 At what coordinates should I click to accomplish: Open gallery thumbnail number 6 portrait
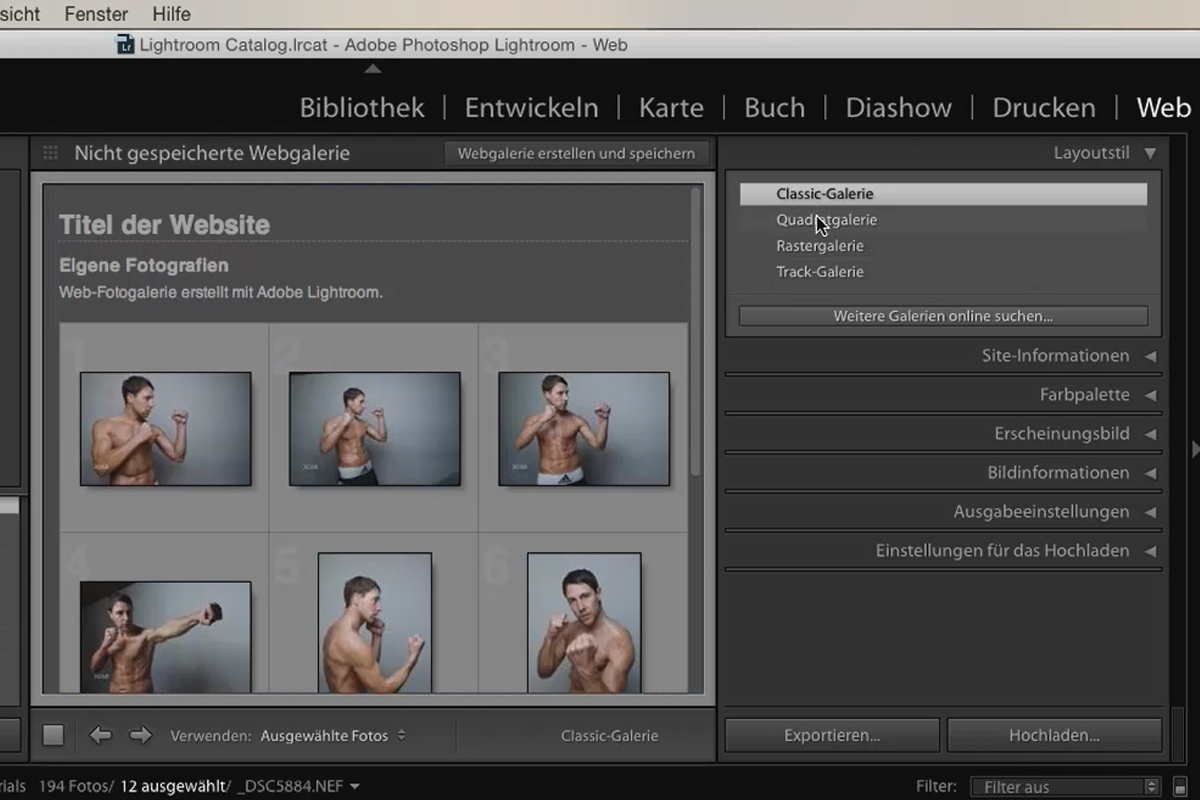coord(584,623)
